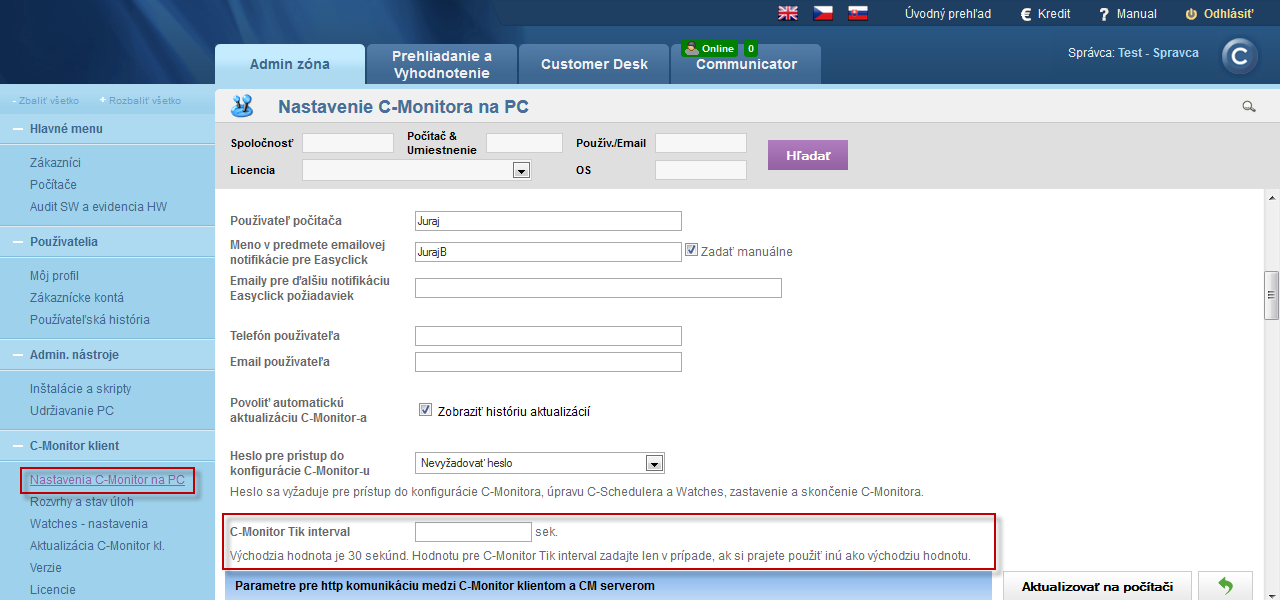Click the users icon beside the page title
Viewport: 1280px width, 600px height.
242,106
